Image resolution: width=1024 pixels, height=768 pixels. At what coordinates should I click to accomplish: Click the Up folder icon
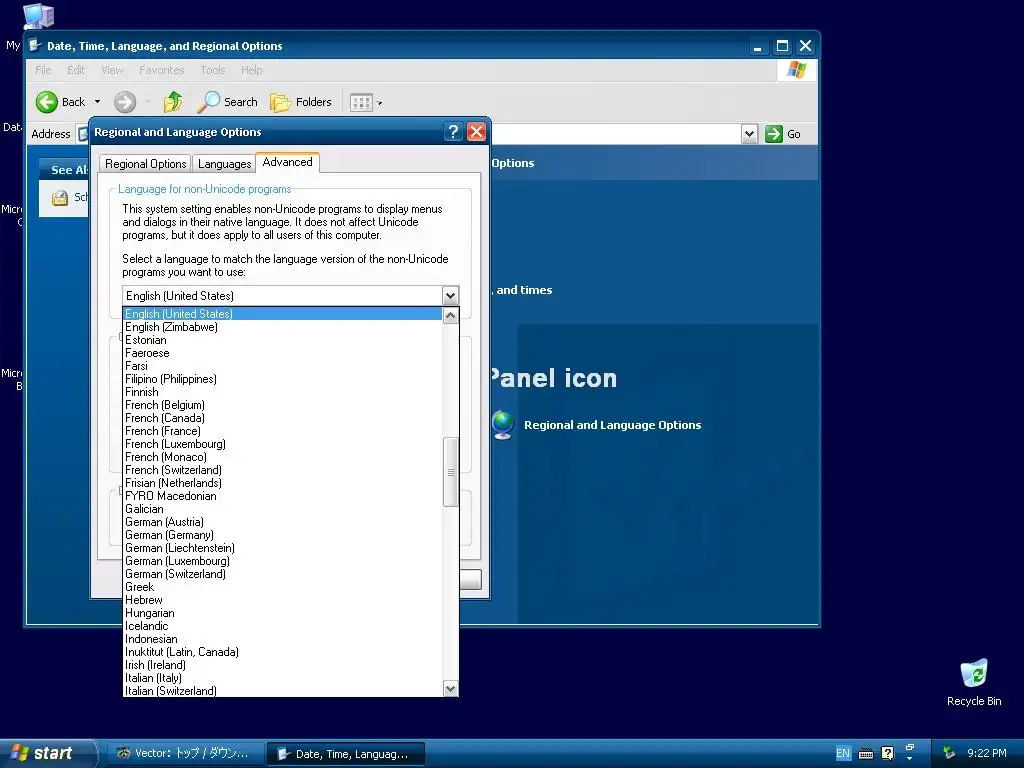click(173, 102)
